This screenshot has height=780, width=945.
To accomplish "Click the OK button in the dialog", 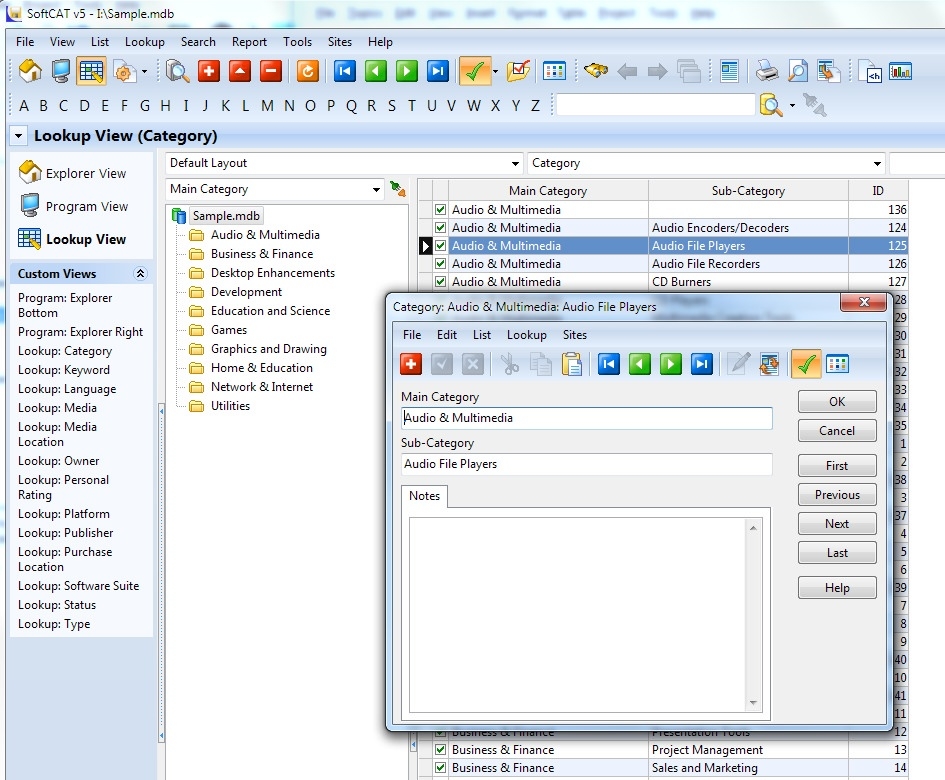I will tap(837, 401).
